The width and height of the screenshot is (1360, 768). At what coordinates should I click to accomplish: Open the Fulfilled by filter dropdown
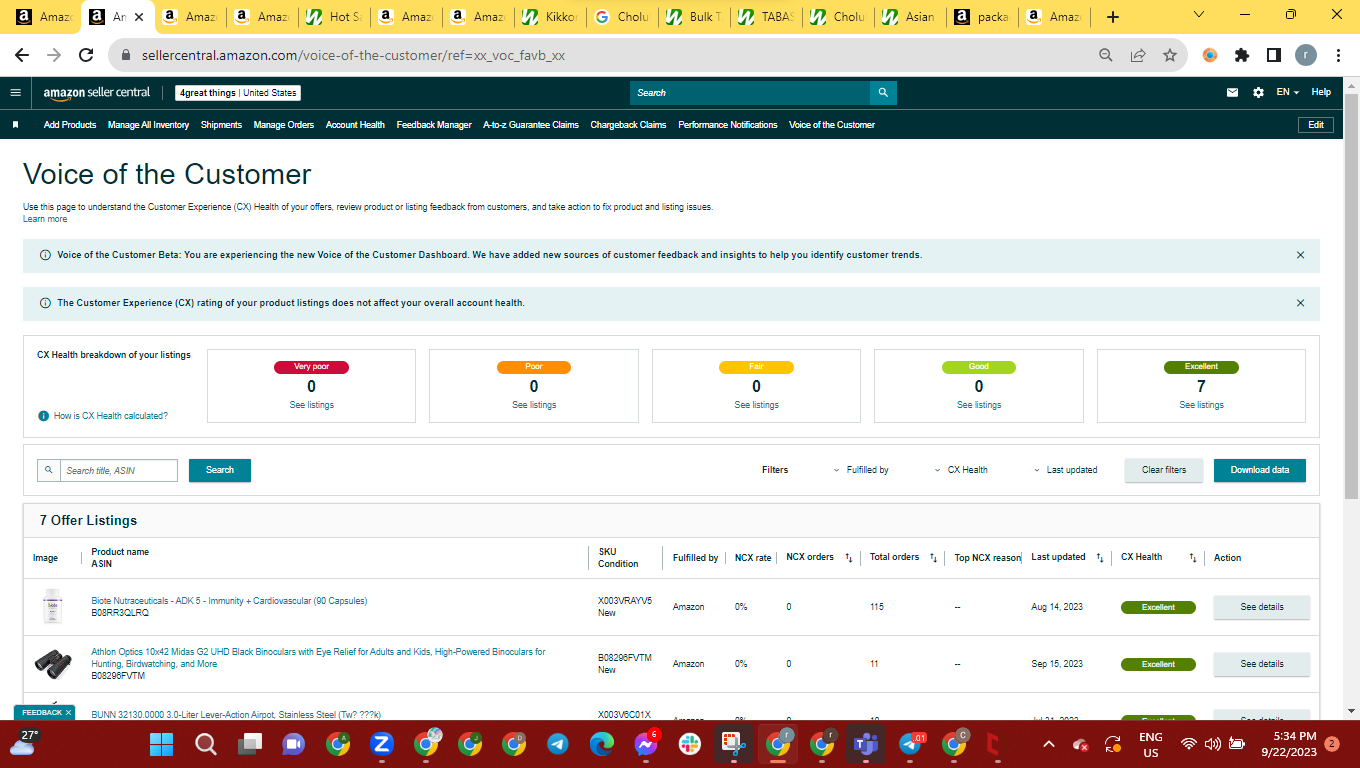pos(861,470)
